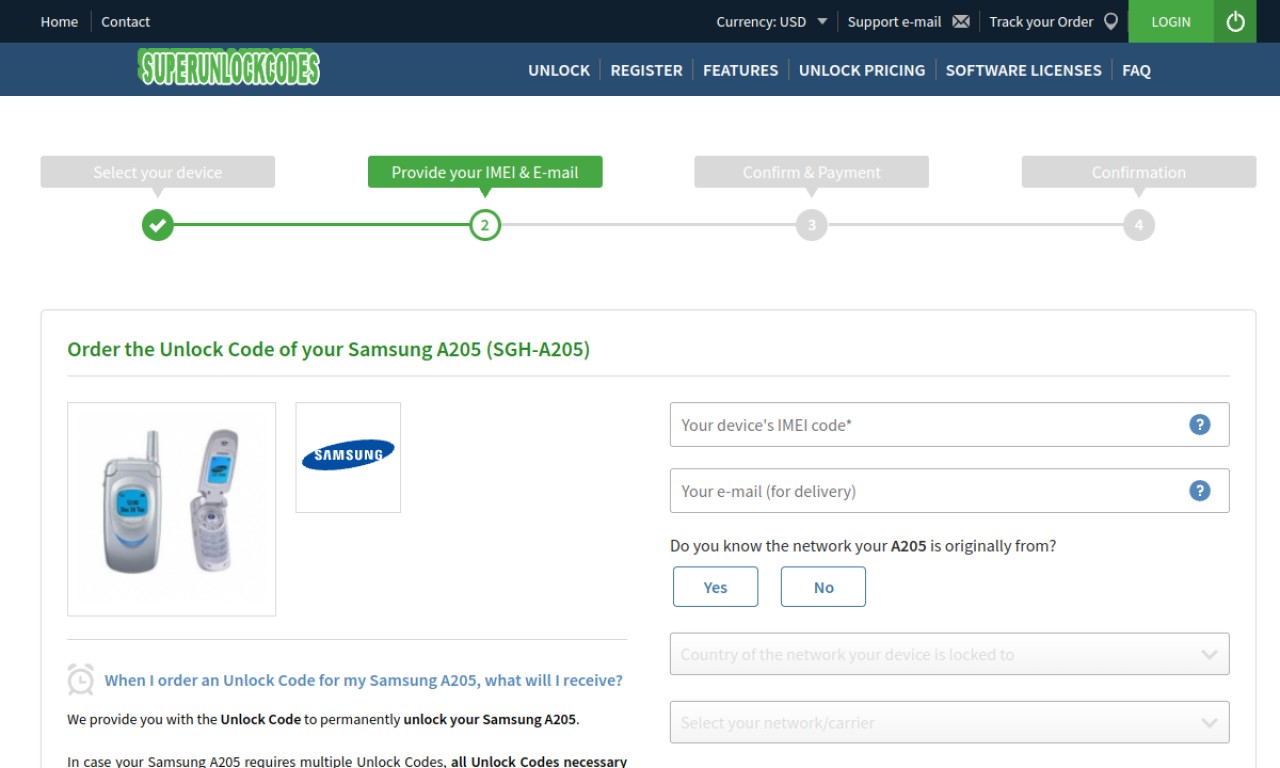Select the Select your device step tab
The width and height of the screenshot is (1280, 768).
pyautogui.click(x=158, y=172)
